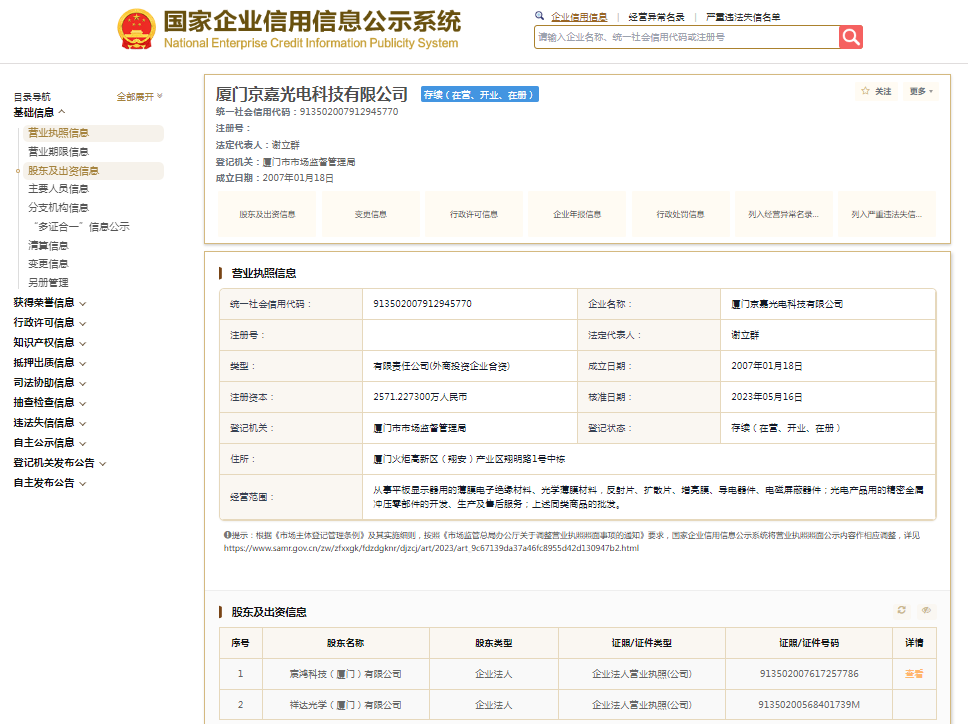The height and width of the screenshot is (724, 968).
Task: Open 主要人员信息 in the sidebar
Action: coord(58,189)
